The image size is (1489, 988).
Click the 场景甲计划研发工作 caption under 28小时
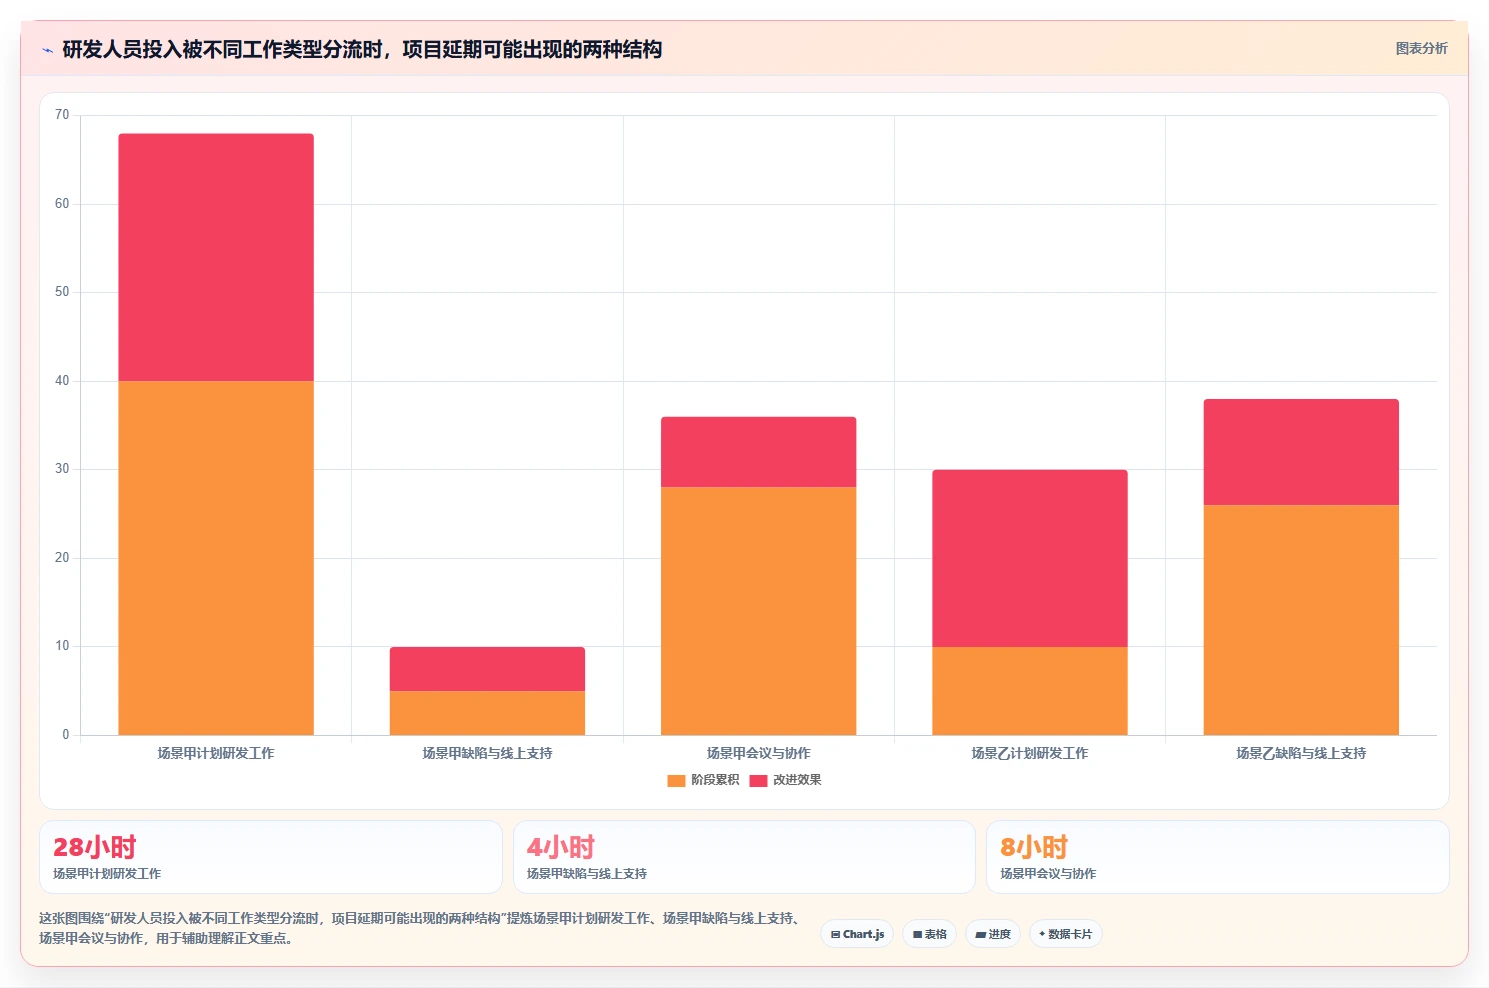pos(107,874)
